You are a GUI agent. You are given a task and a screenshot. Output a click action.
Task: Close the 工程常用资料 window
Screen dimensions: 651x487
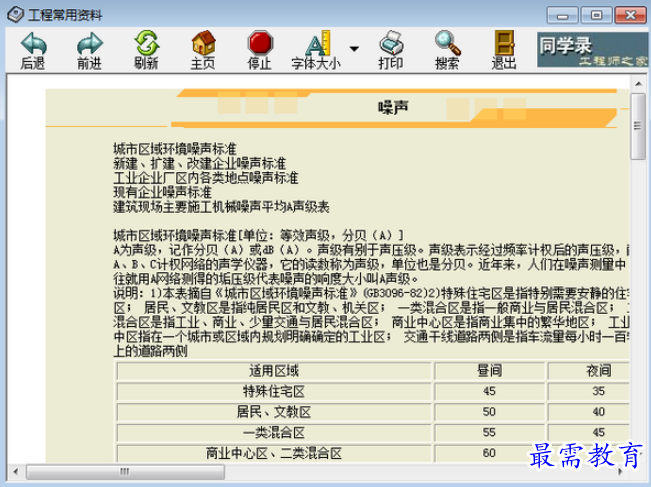tap(630, 15)
